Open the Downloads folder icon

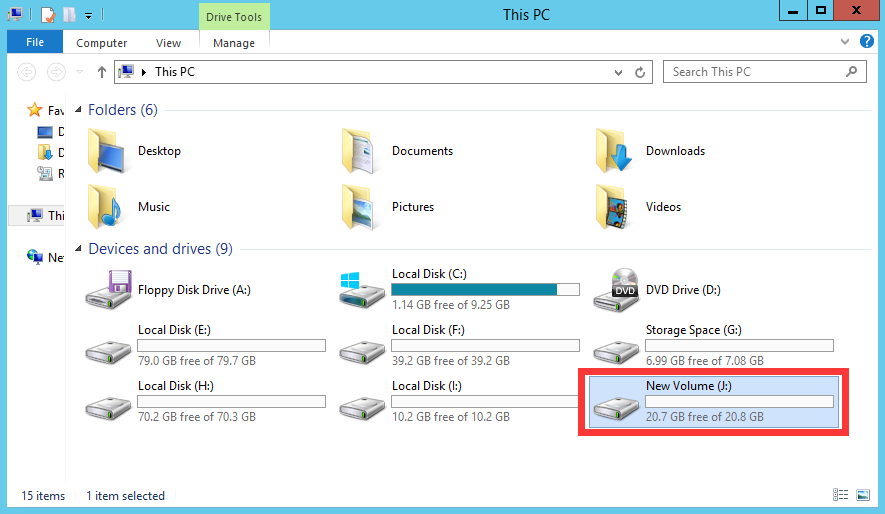[614, 151]
